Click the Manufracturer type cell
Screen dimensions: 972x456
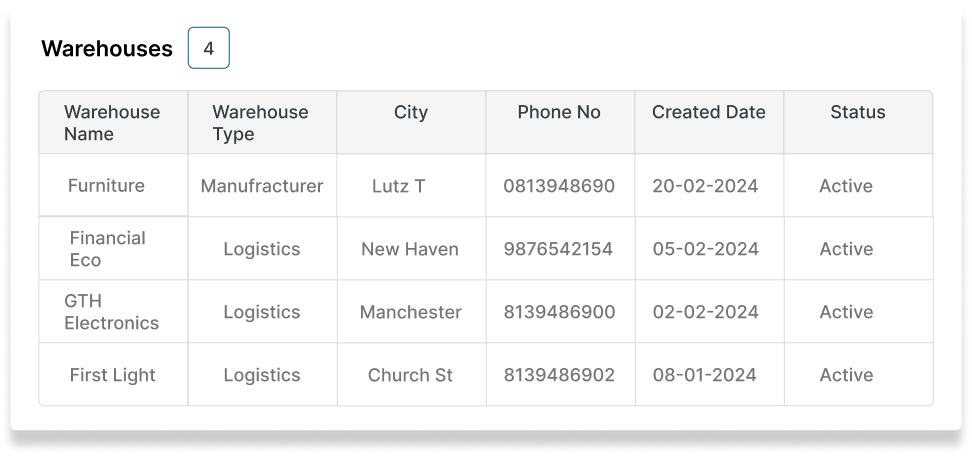click(x=262, y=186)
